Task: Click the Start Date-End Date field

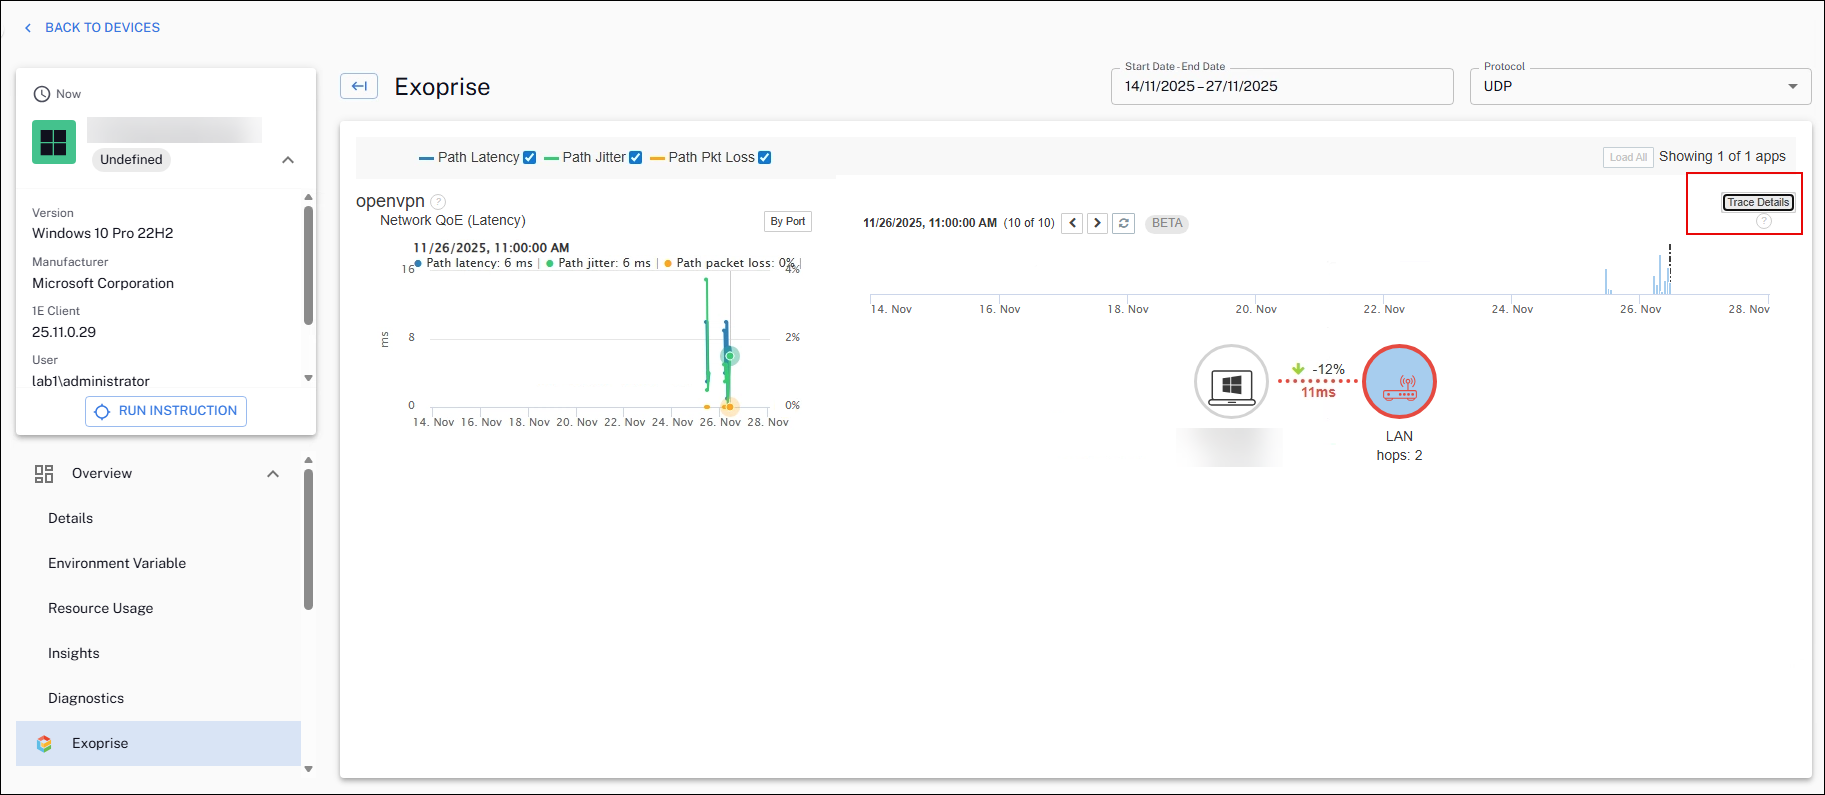Action: [1281, 87]
